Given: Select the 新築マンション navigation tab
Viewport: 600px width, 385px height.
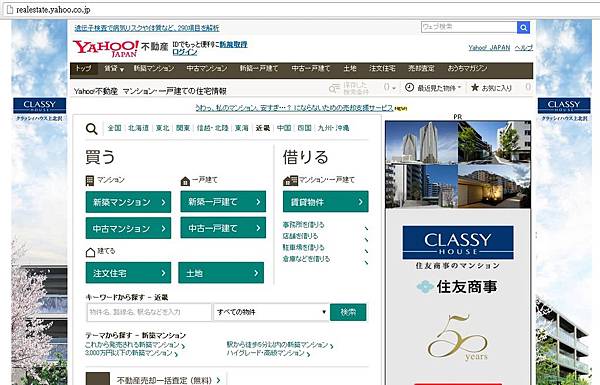Looking at the screenshot, I should (153, 69).
